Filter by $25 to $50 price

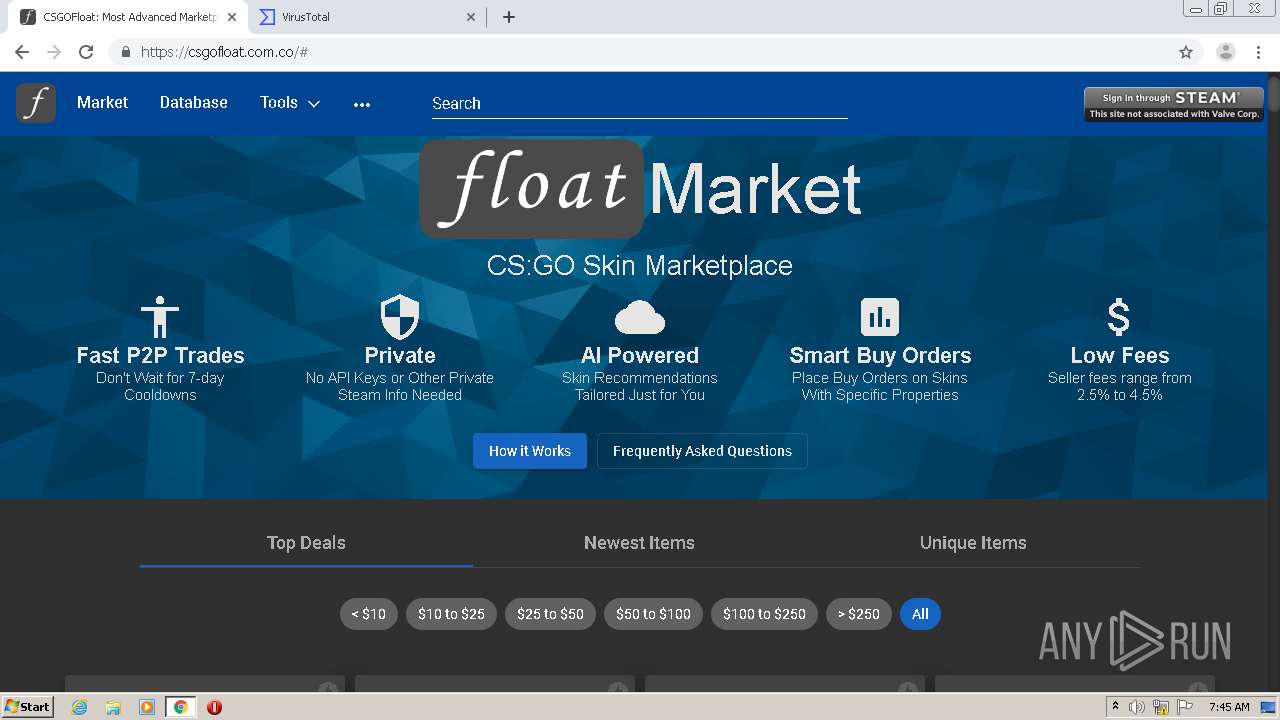pos(550,614)
